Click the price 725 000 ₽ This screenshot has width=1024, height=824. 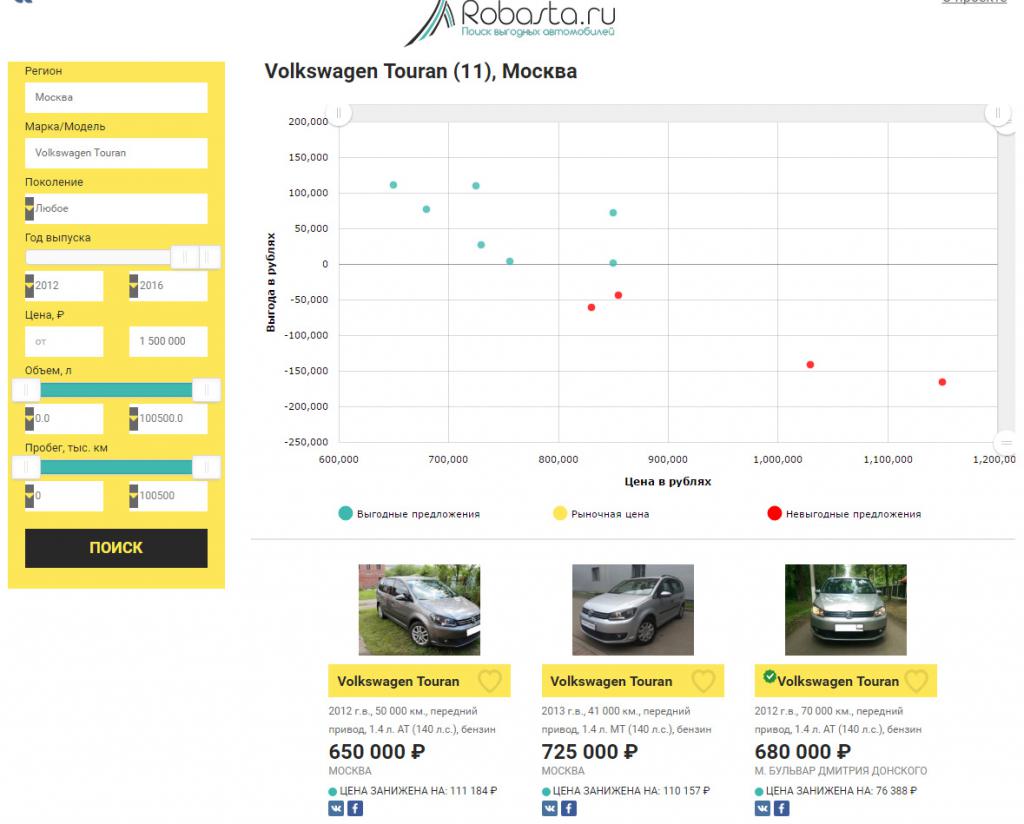590,752
